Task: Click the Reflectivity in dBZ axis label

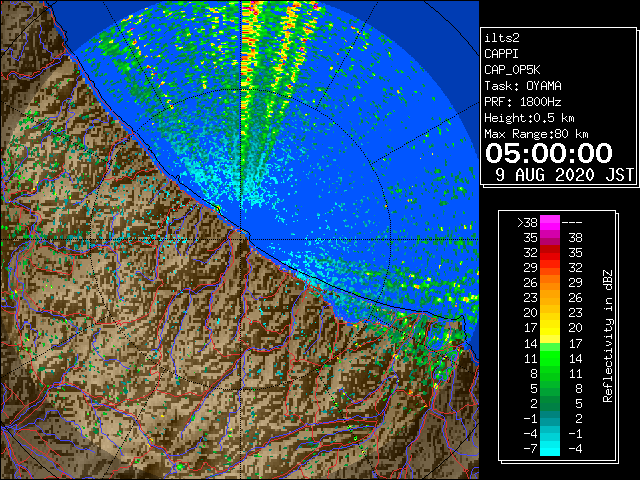Action: tap(608, 336)
